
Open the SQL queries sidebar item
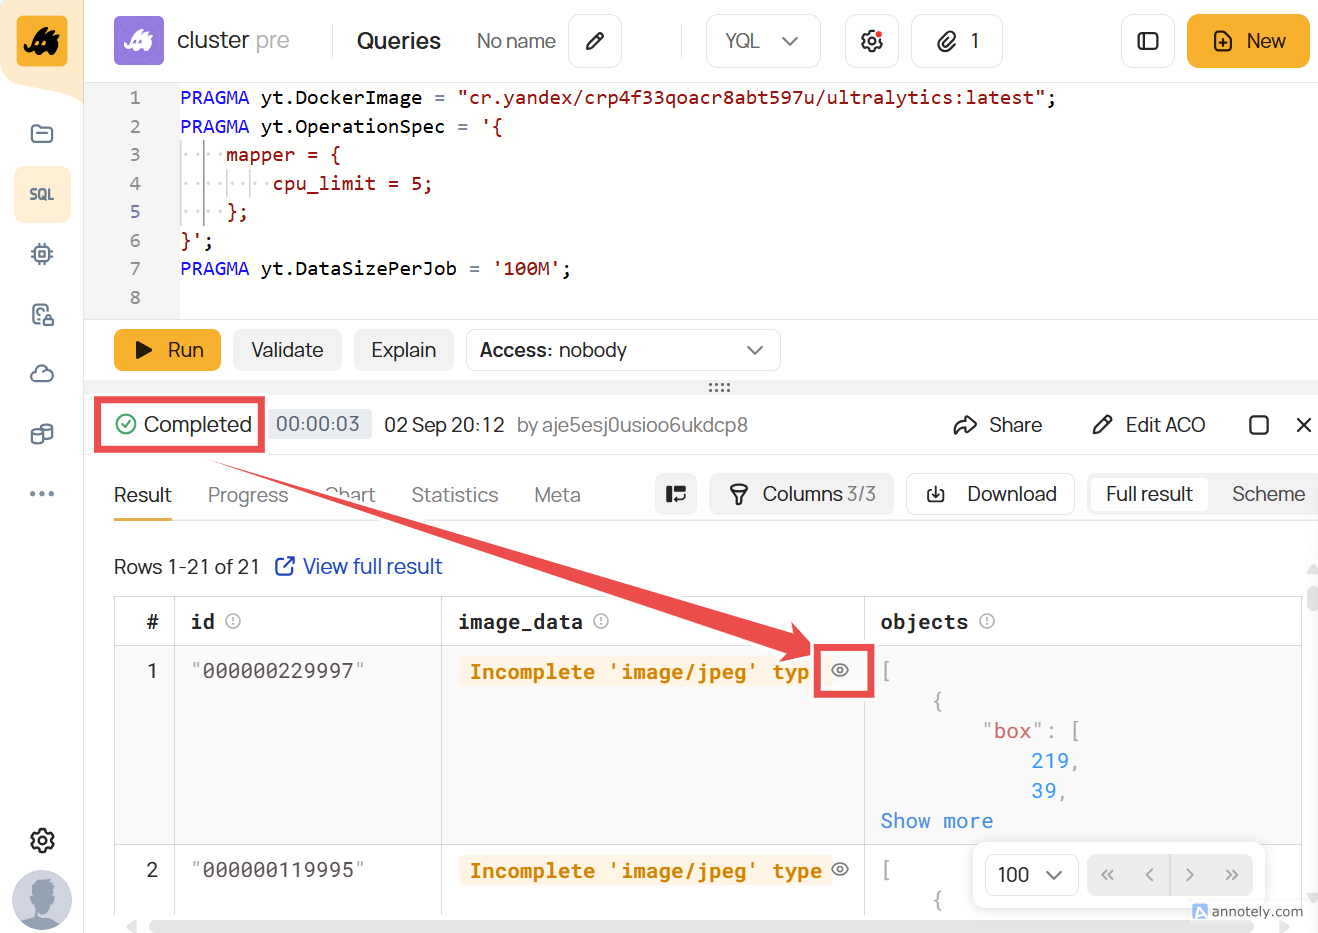(42, 194)
